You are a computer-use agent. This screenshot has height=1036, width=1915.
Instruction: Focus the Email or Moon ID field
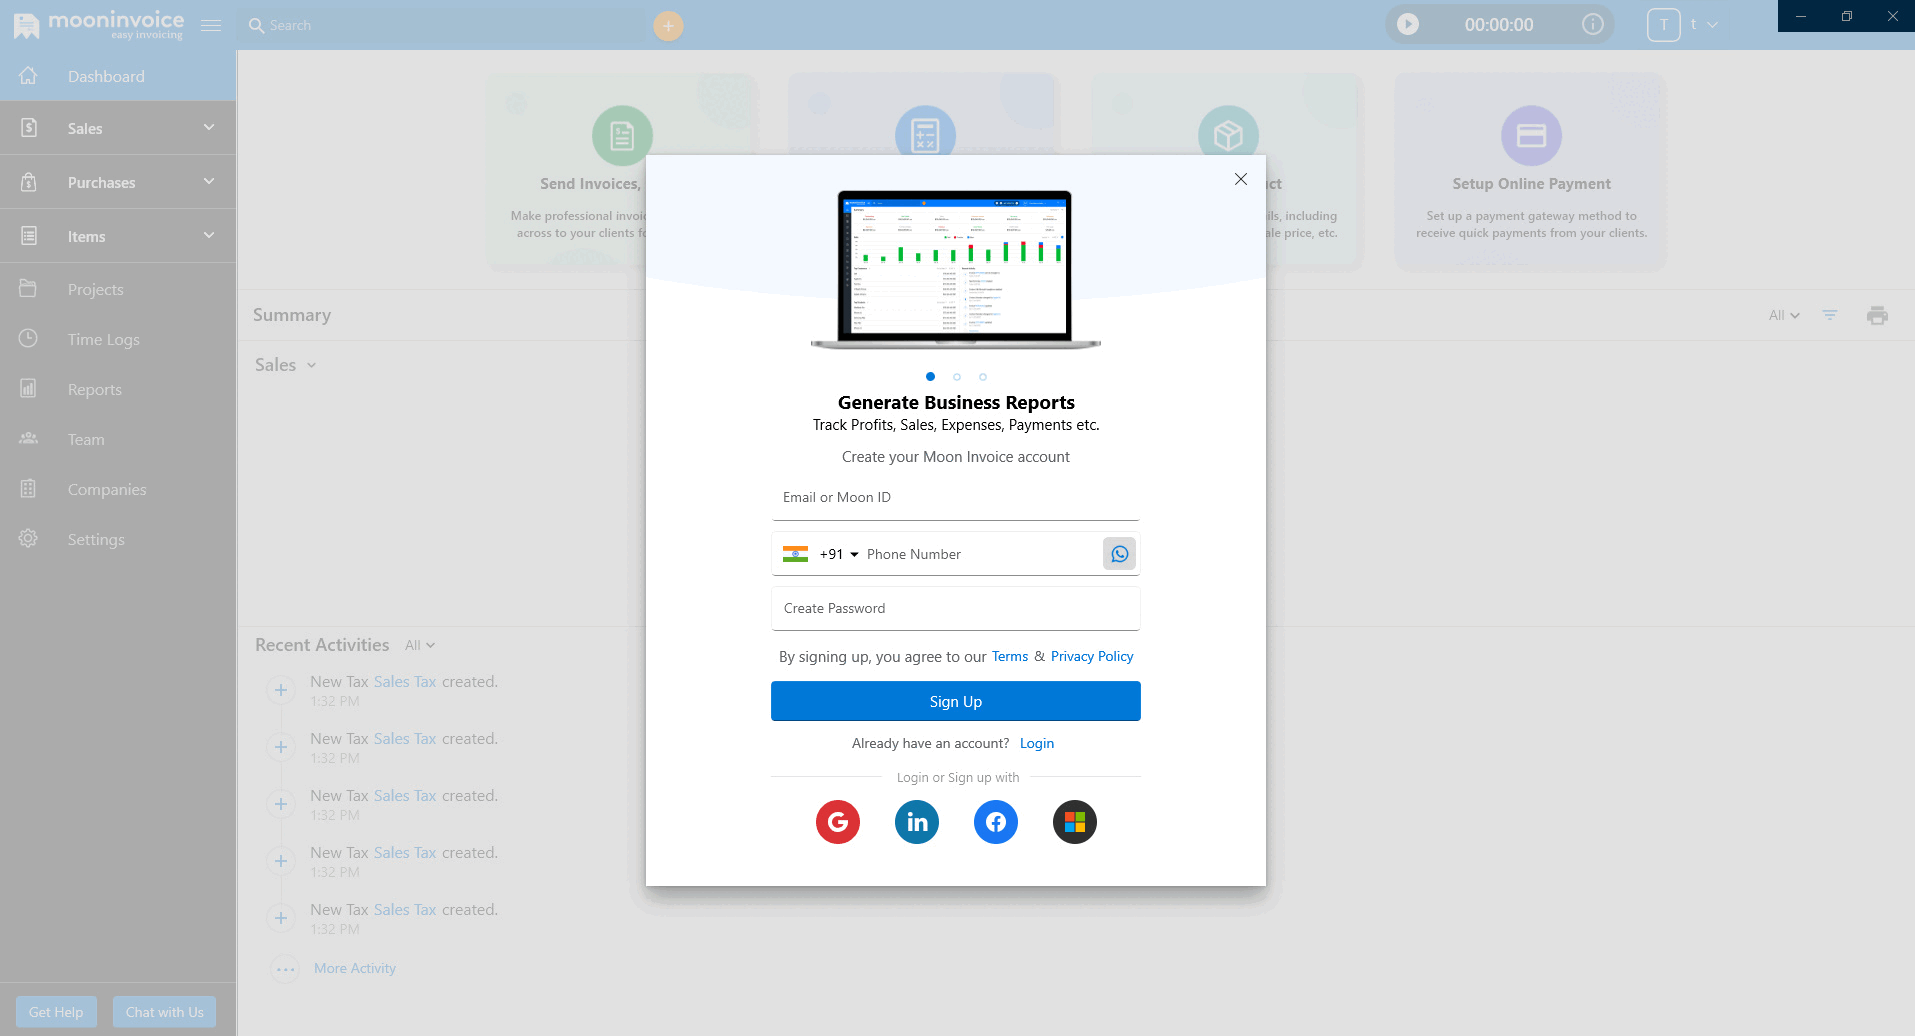click(x=956, y=497)
